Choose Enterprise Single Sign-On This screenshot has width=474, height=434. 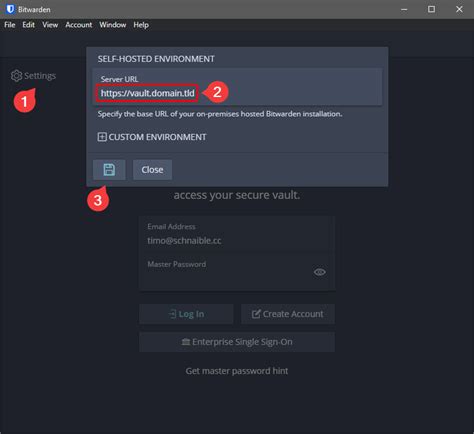tap(237, 342)
